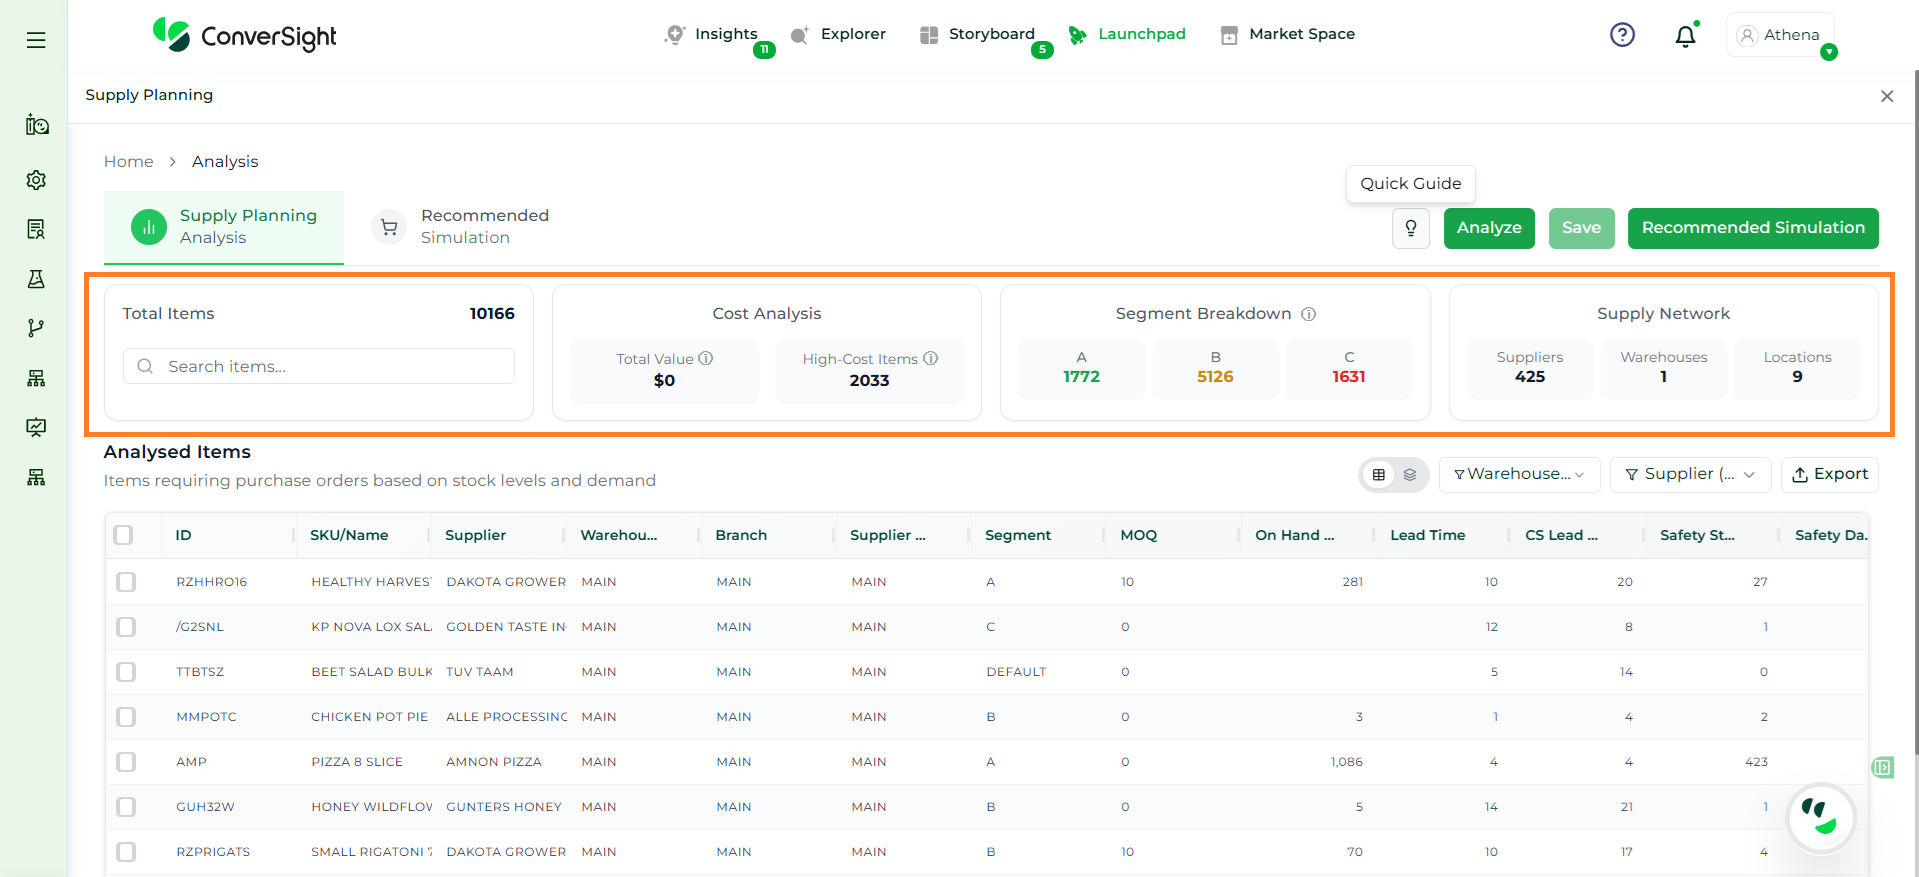
Task: Tick the checkbox for AMP row
Action: 126,762
